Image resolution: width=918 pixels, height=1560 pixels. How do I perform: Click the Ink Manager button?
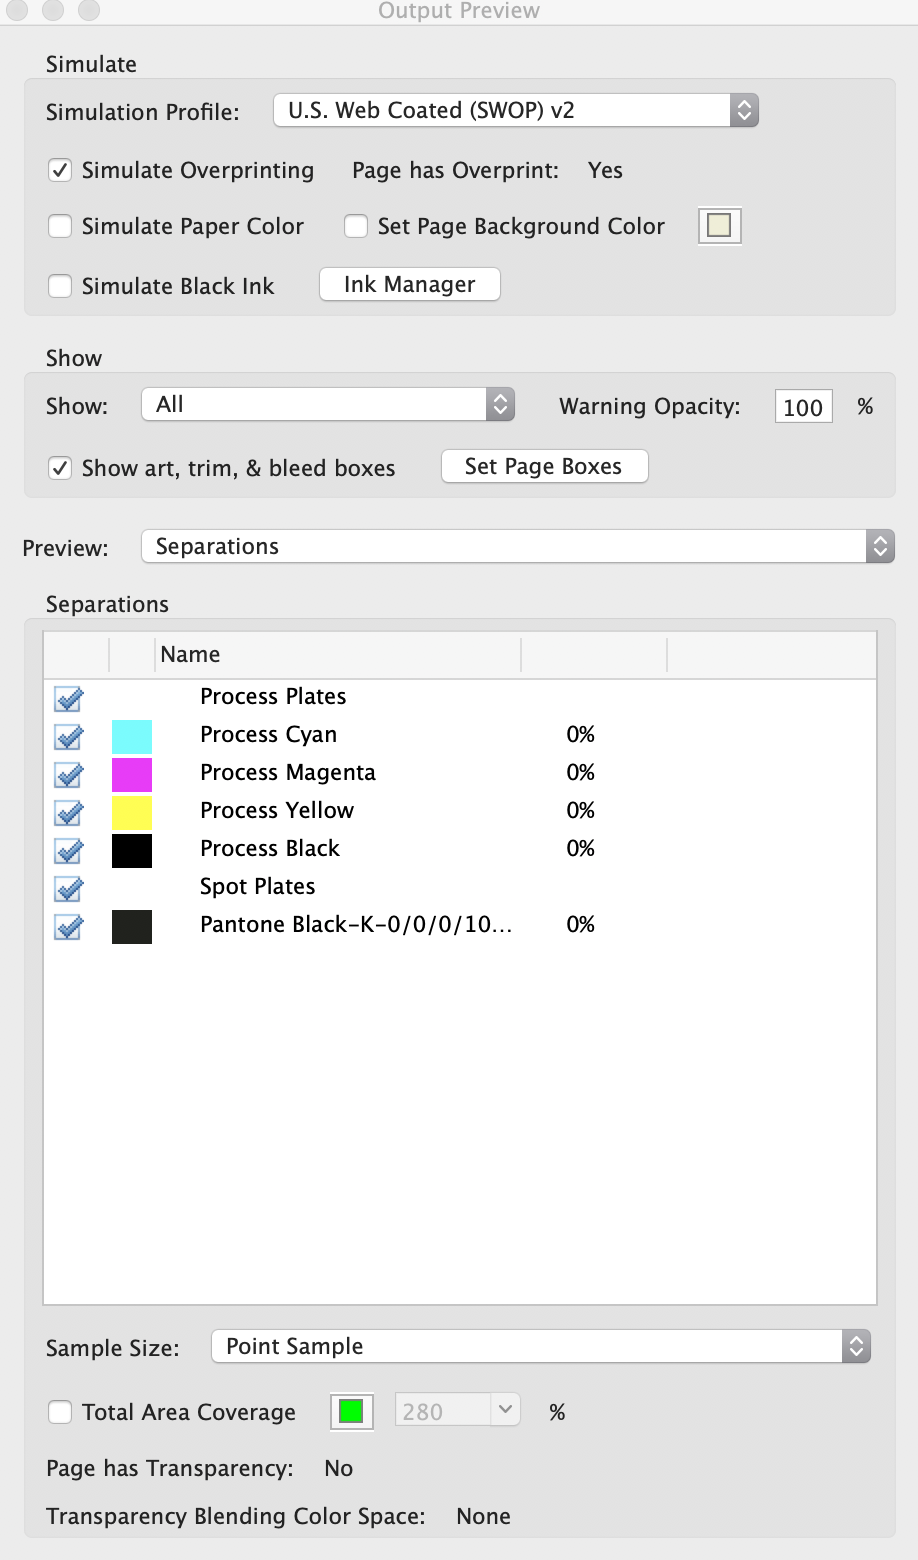click(409, 284)
